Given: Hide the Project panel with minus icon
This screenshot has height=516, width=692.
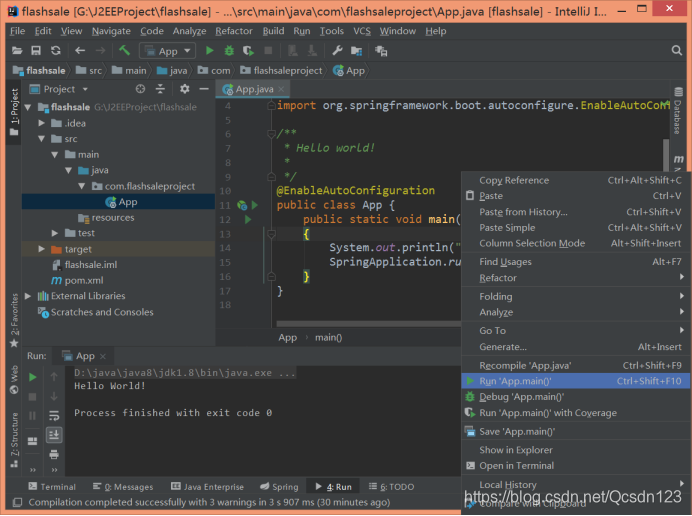Looking at the screenshot, I should (x=204, y=89).
